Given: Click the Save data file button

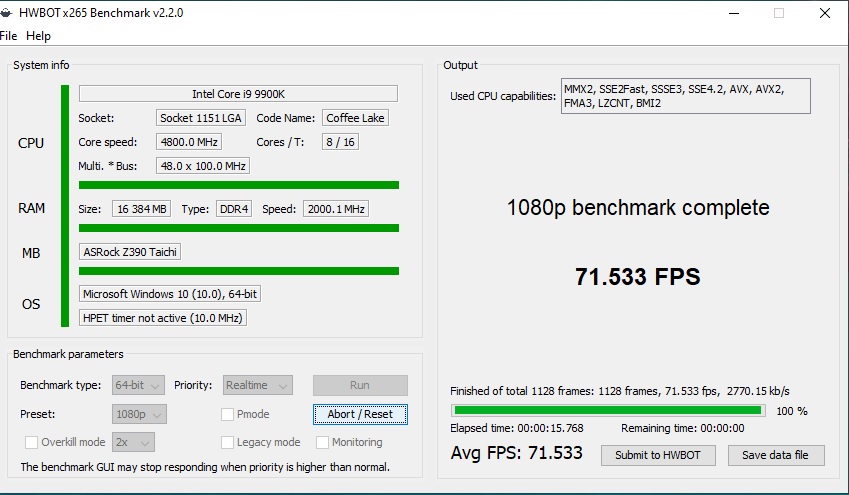Looking at the screenshot, I should 776,455.
